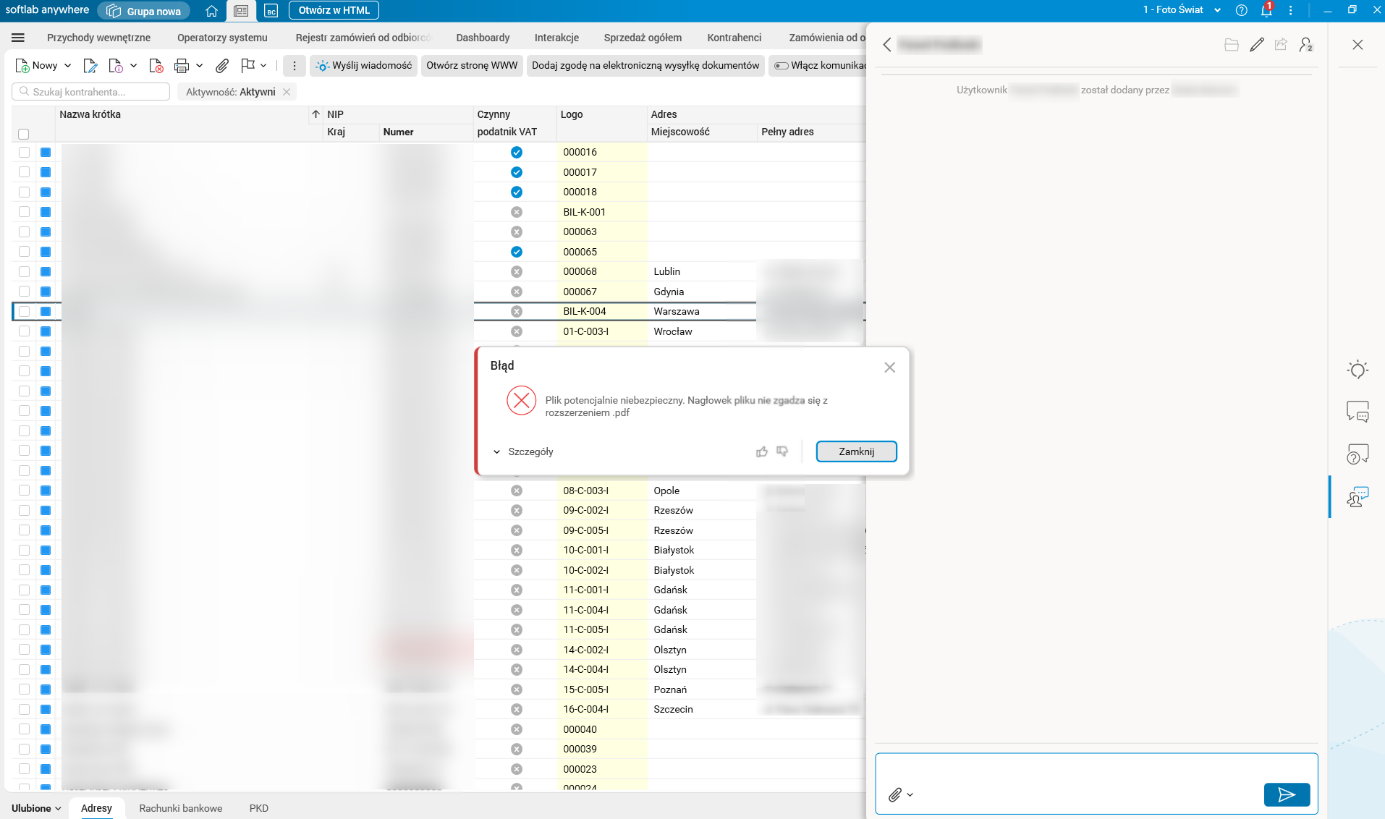The image size is (1385, 819).
Task: Expand the chat attachment chevron
Action: point(910,796)
